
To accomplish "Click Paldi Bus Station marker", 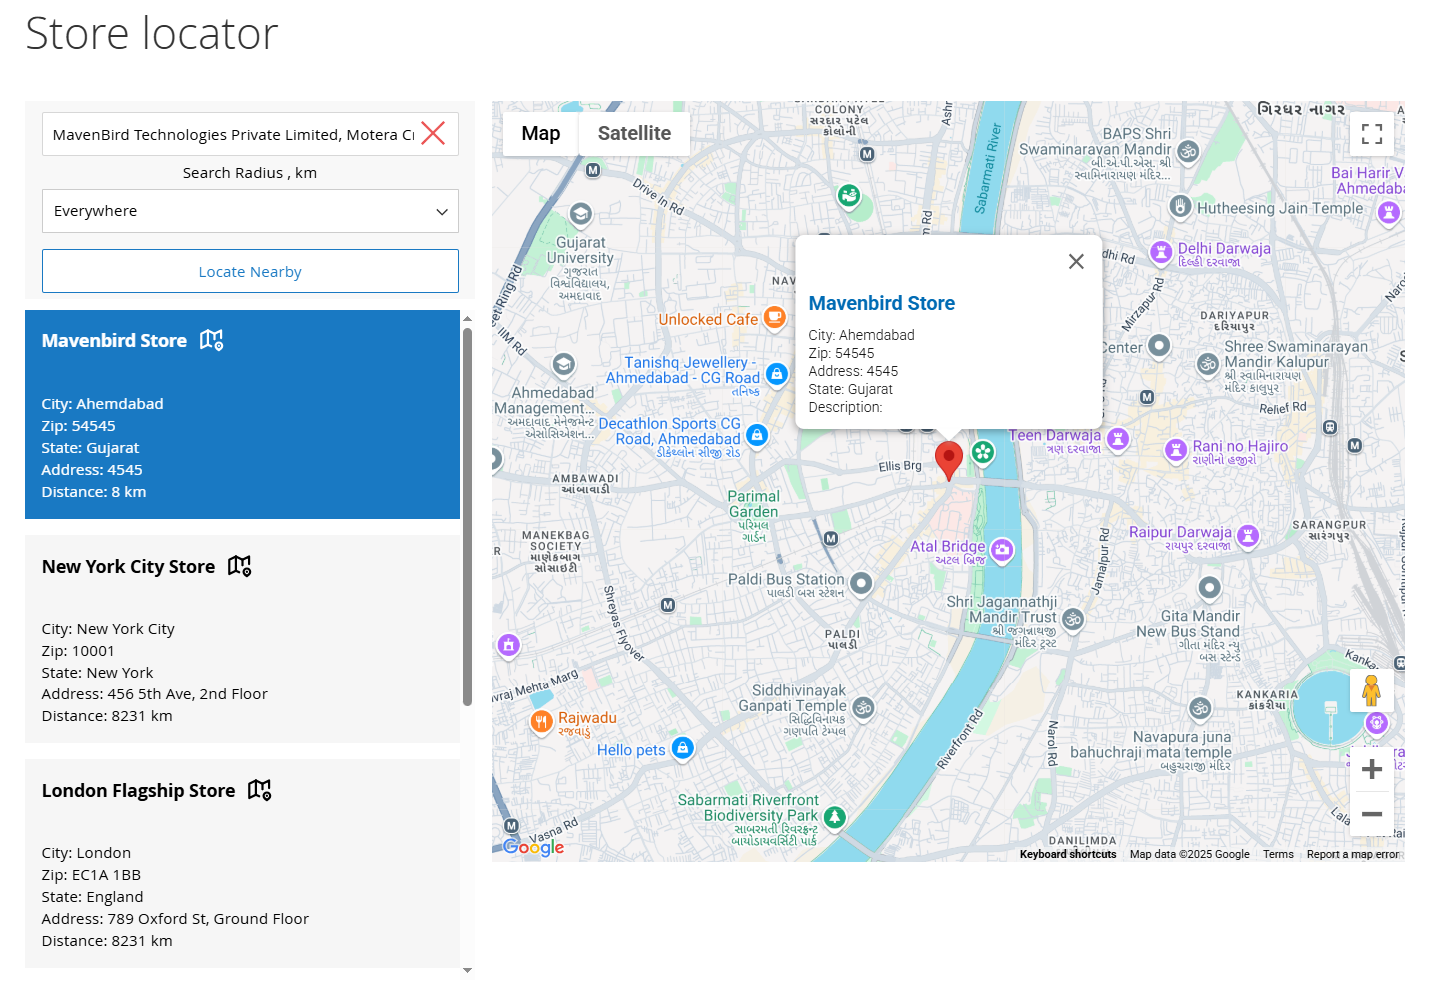I will [x=861, y=583].
